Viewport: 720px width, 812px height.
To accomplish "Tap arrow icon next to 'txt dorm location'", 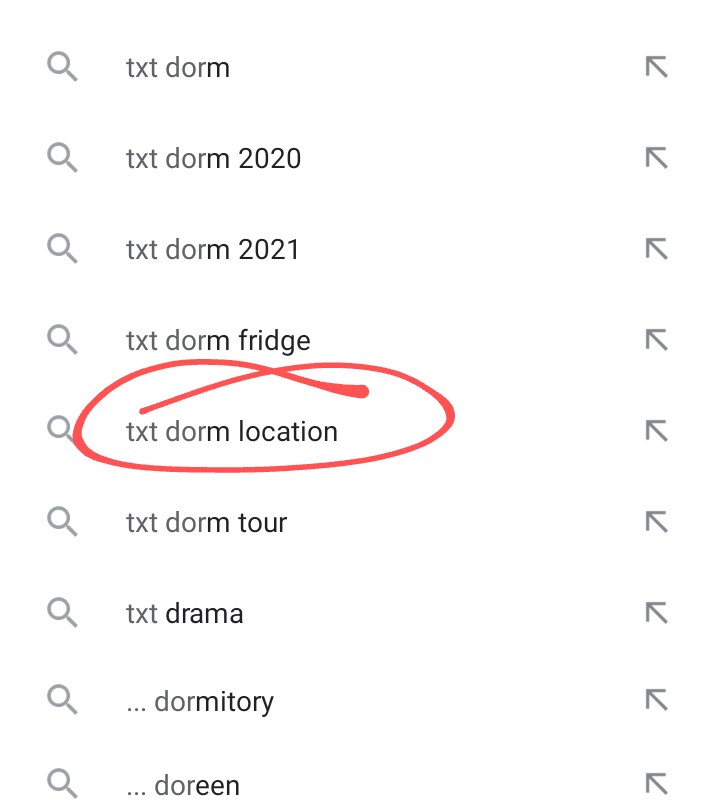I will coord(657,431).
